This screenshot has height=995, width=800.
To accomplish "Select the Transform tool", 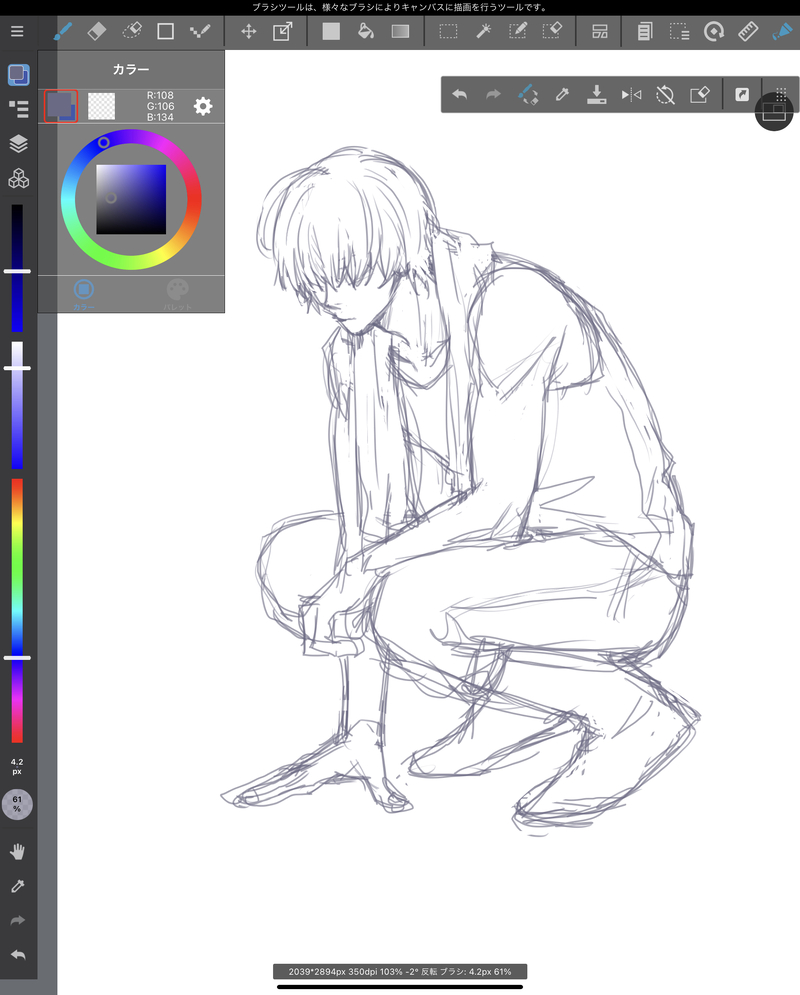I will click(282, 31).
